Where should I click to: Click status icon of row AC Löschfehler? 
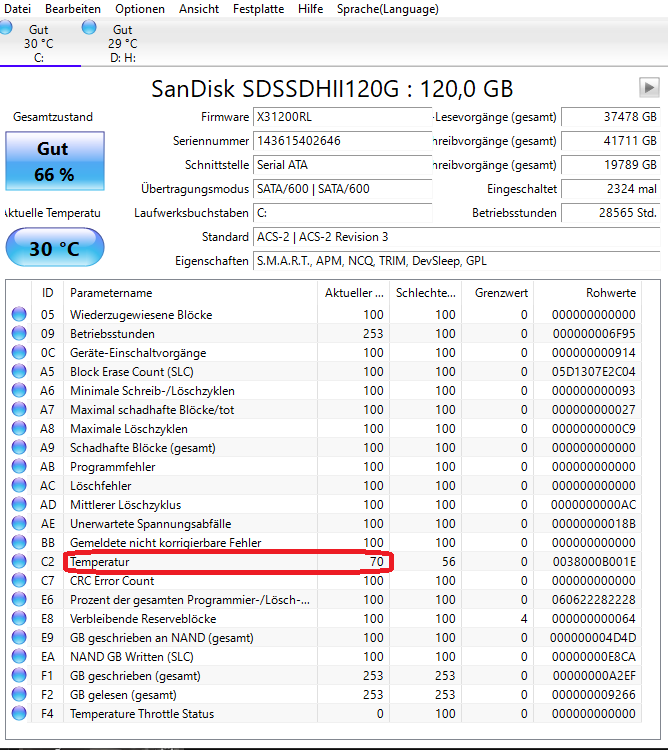coord(19,485)
